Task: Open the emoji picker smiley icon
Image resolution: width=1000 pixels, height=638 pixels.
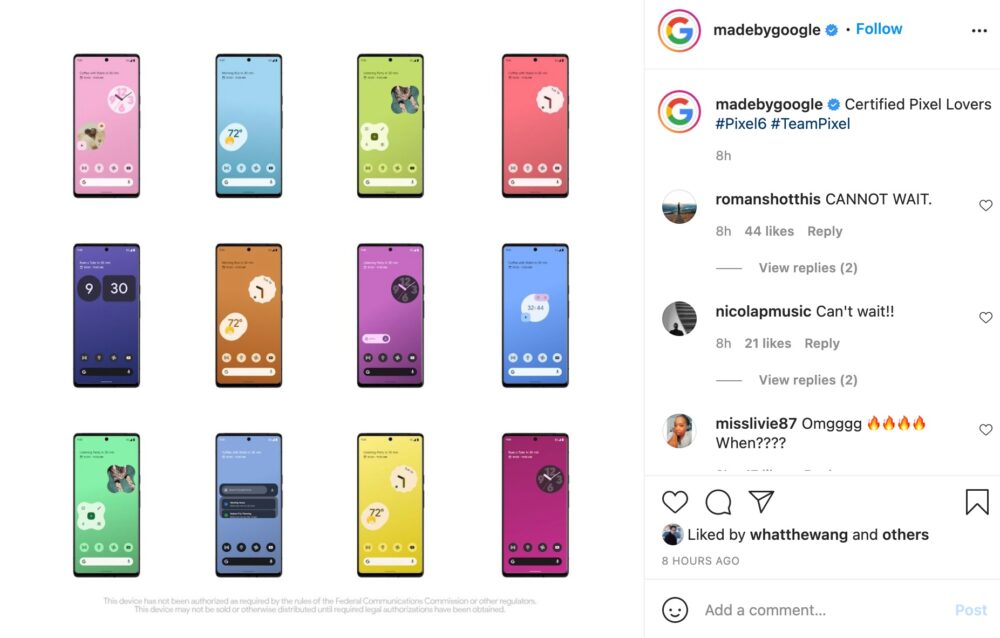Action: 675,610
